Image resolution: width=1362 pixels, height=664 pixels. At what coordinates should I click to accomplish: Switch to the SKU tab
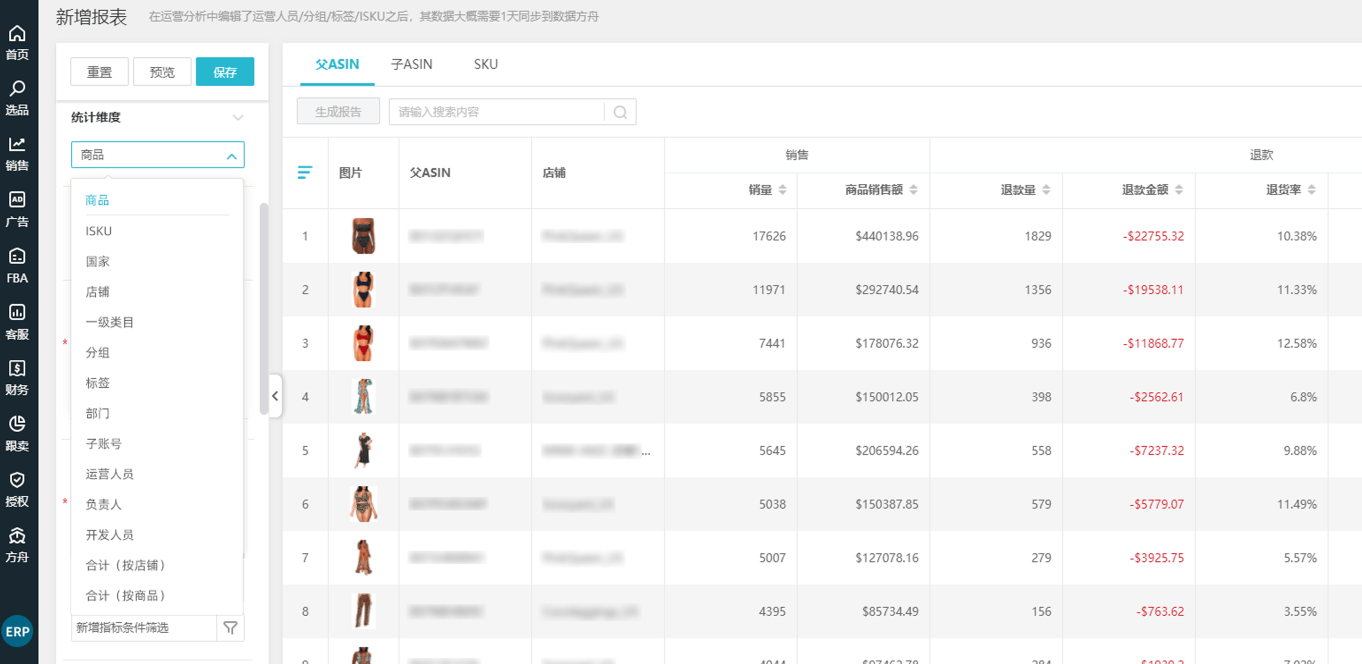point(486,64)
